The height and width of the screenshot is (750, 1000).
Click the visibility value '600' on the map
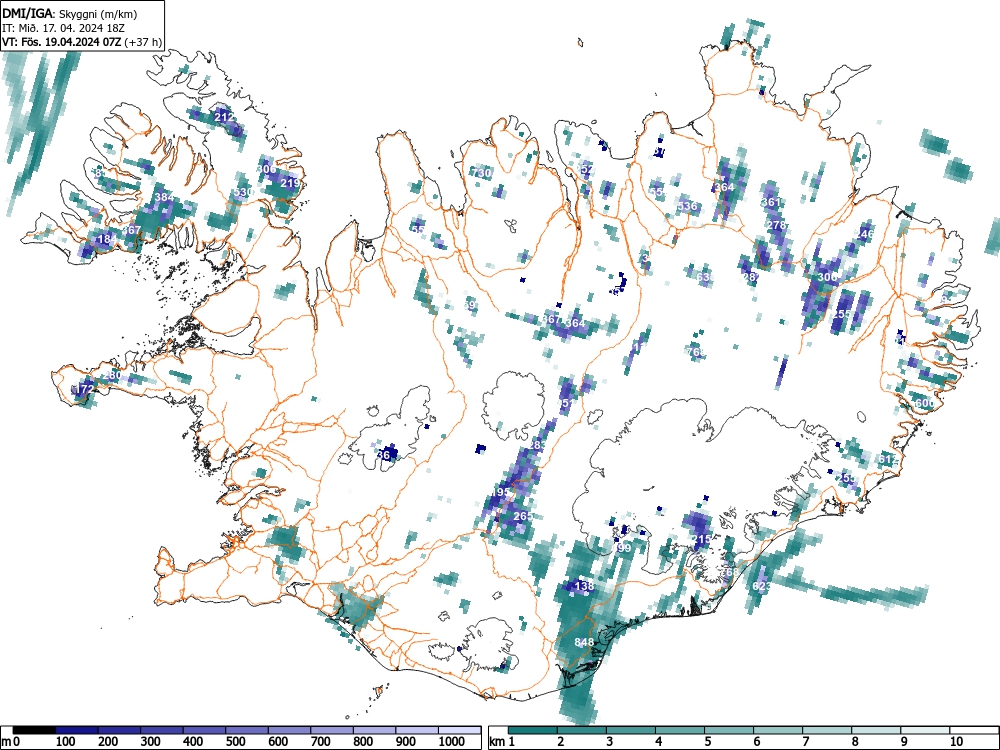(x=925, y=404)
